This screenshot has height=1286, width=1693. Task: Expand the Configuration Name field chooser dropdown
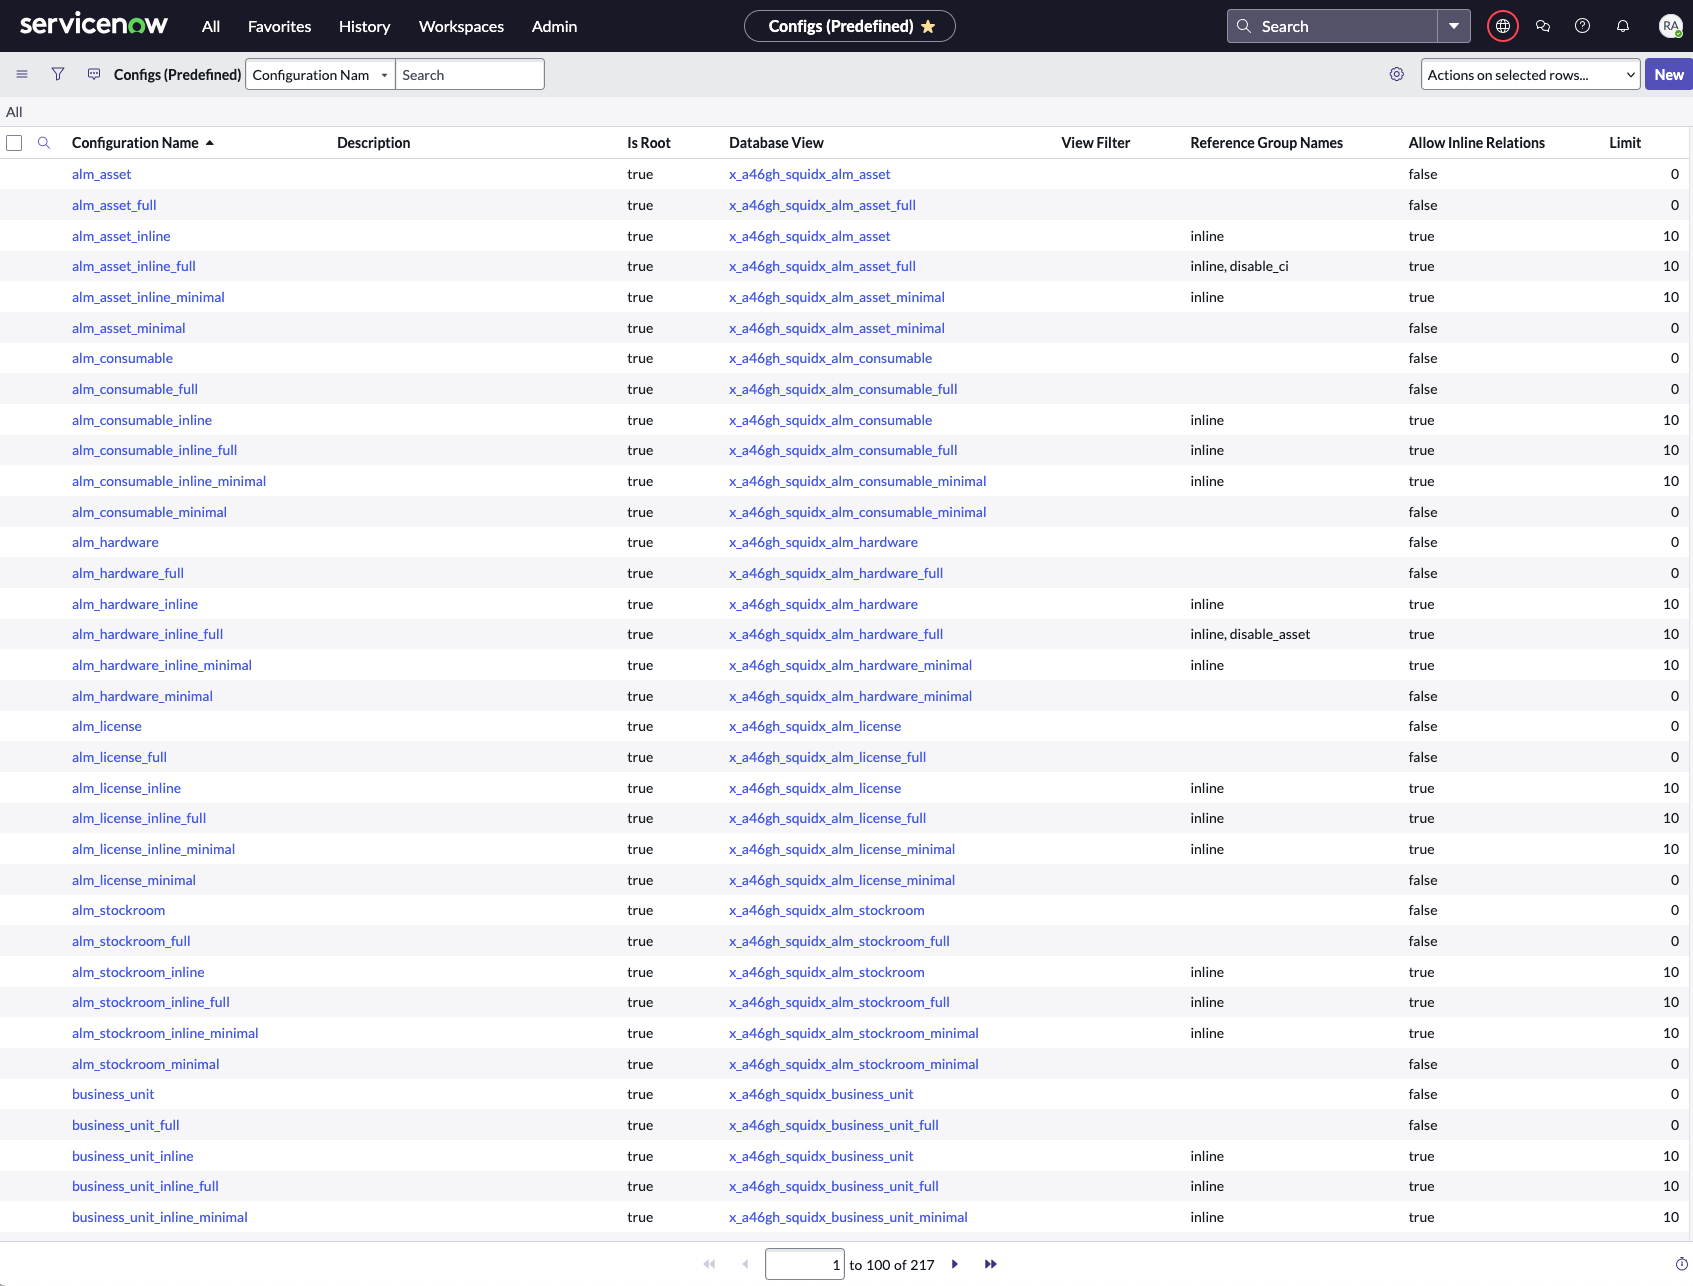[383, 74]
